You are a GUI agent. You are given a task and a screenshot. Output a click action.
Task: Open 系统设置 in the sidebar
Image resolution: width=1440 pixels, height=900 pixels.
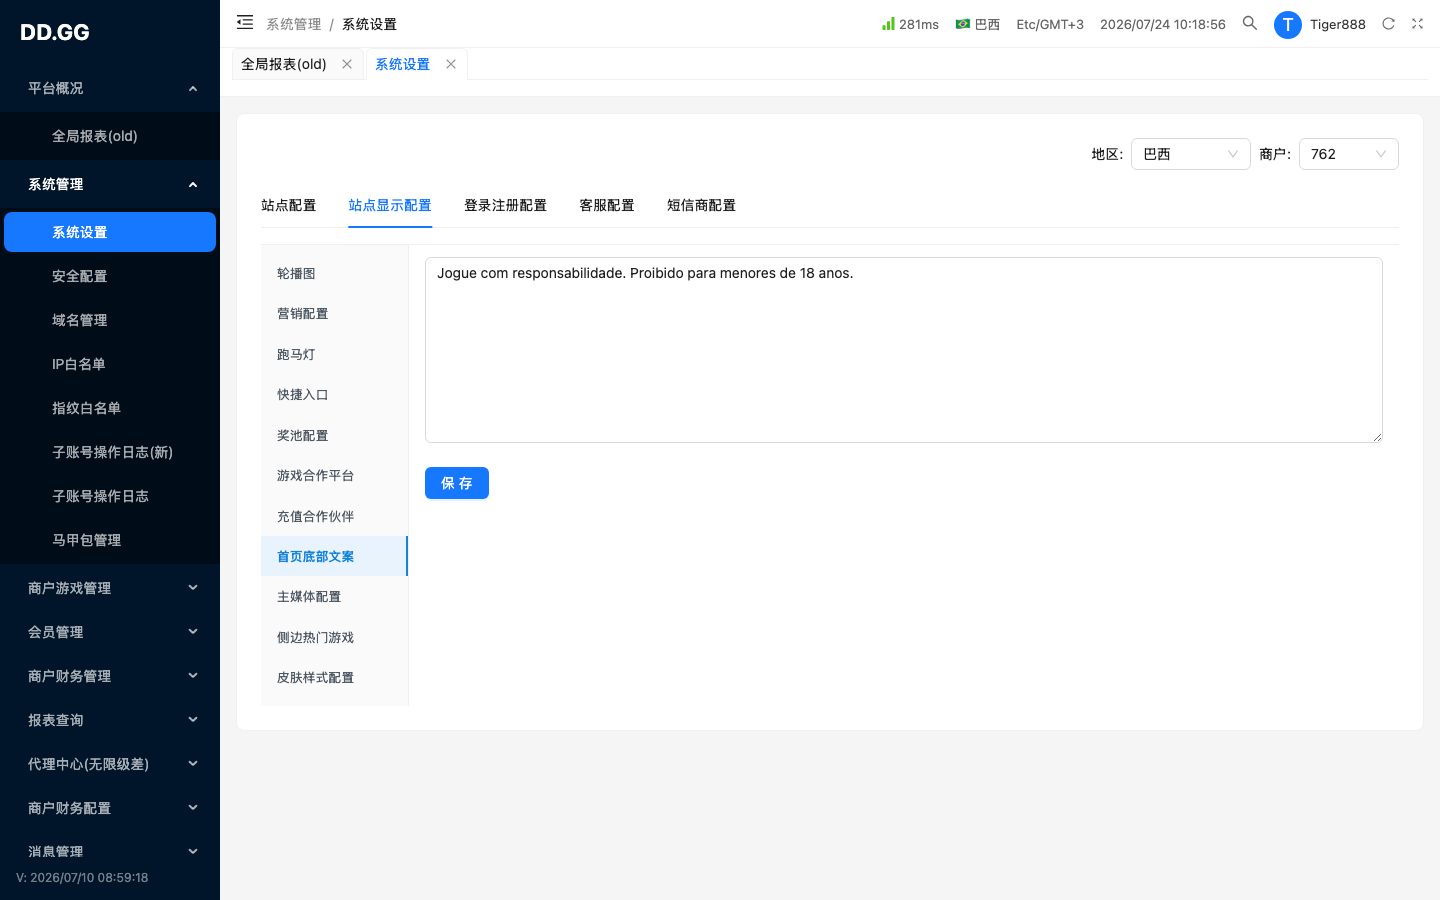pos(110,232)
